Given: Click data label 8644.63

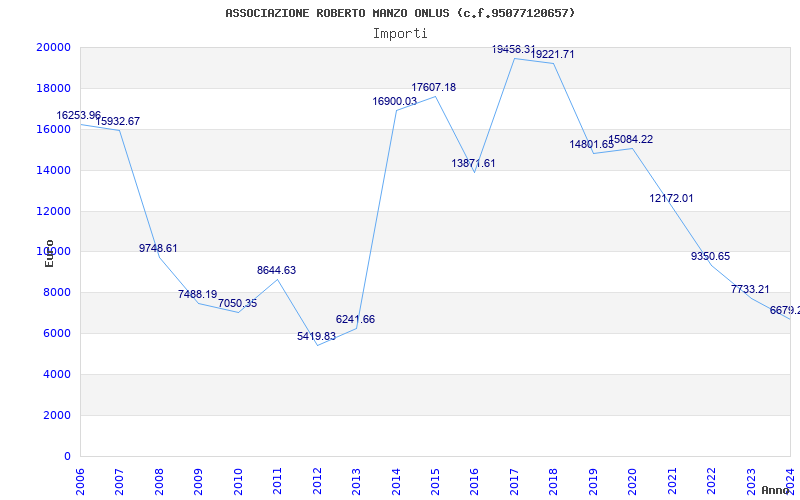Looking at the screenshot, I should [276, 270].
